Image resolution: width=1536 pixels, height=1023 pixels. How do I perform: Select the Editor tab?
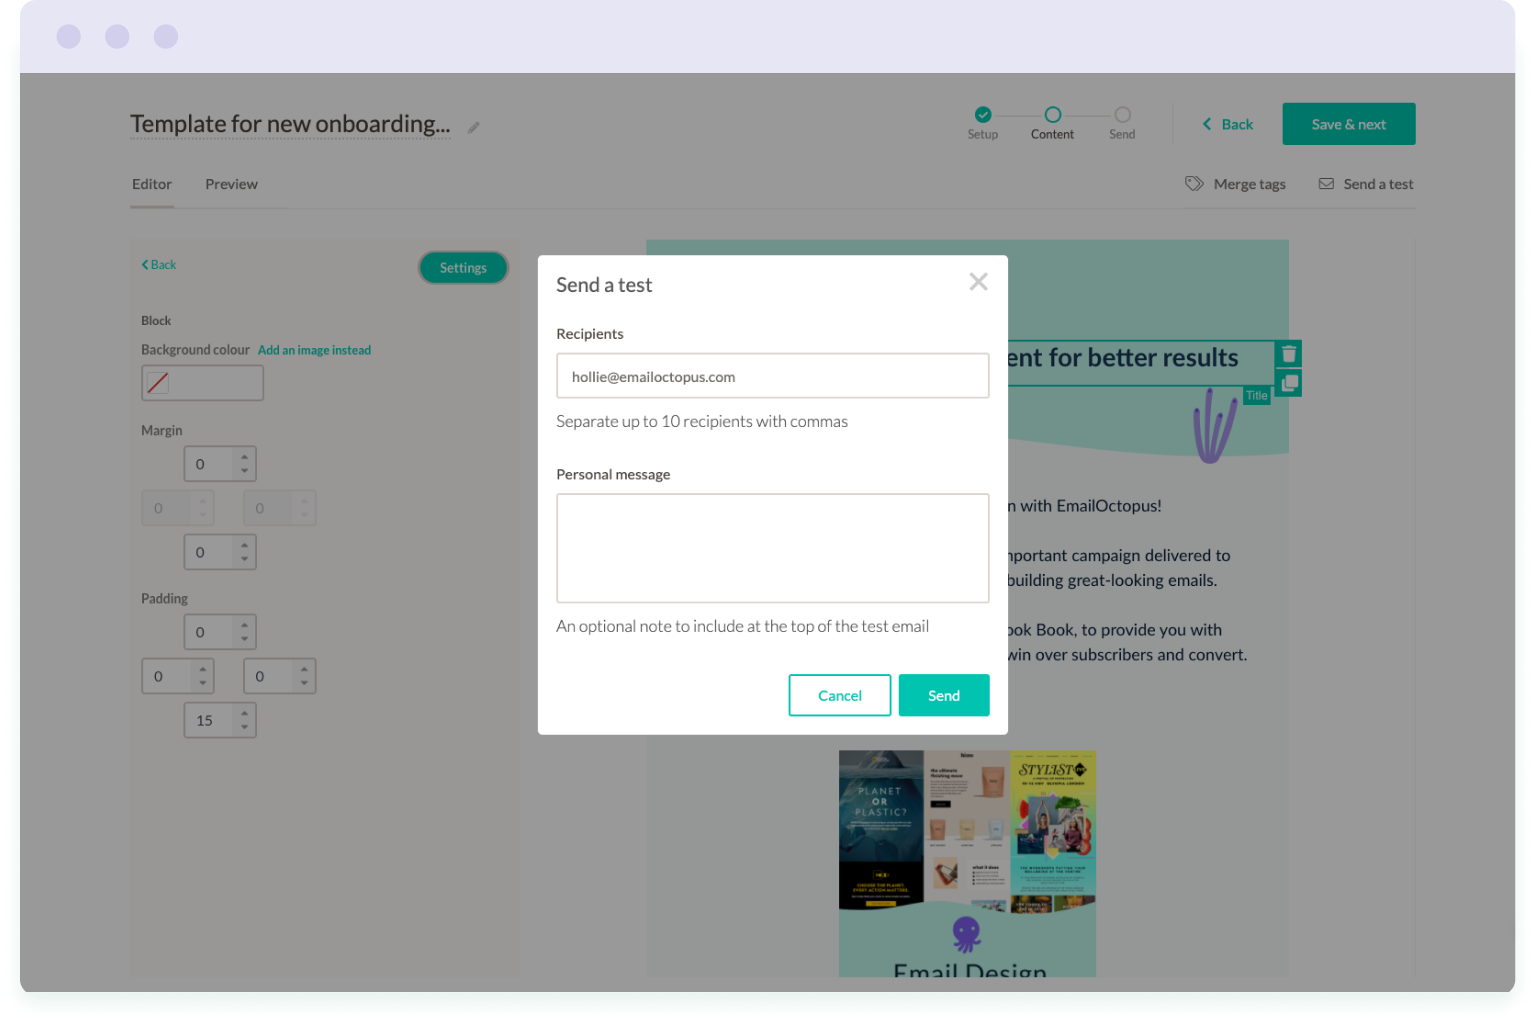(x=151, y=184)
